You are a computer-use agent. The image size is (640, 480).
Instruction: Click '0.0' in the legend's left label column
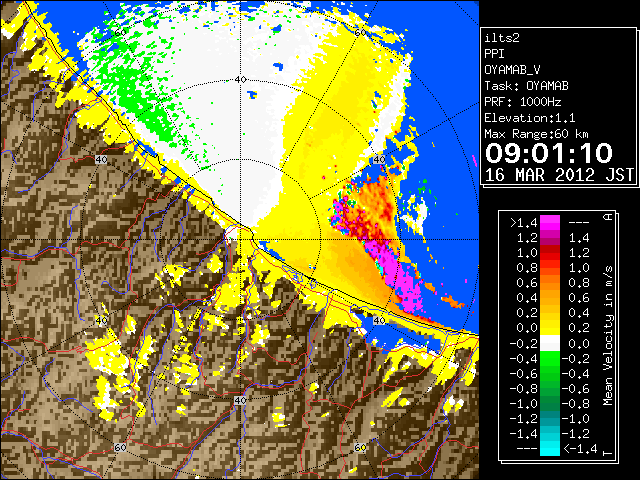tap(527, 328)
